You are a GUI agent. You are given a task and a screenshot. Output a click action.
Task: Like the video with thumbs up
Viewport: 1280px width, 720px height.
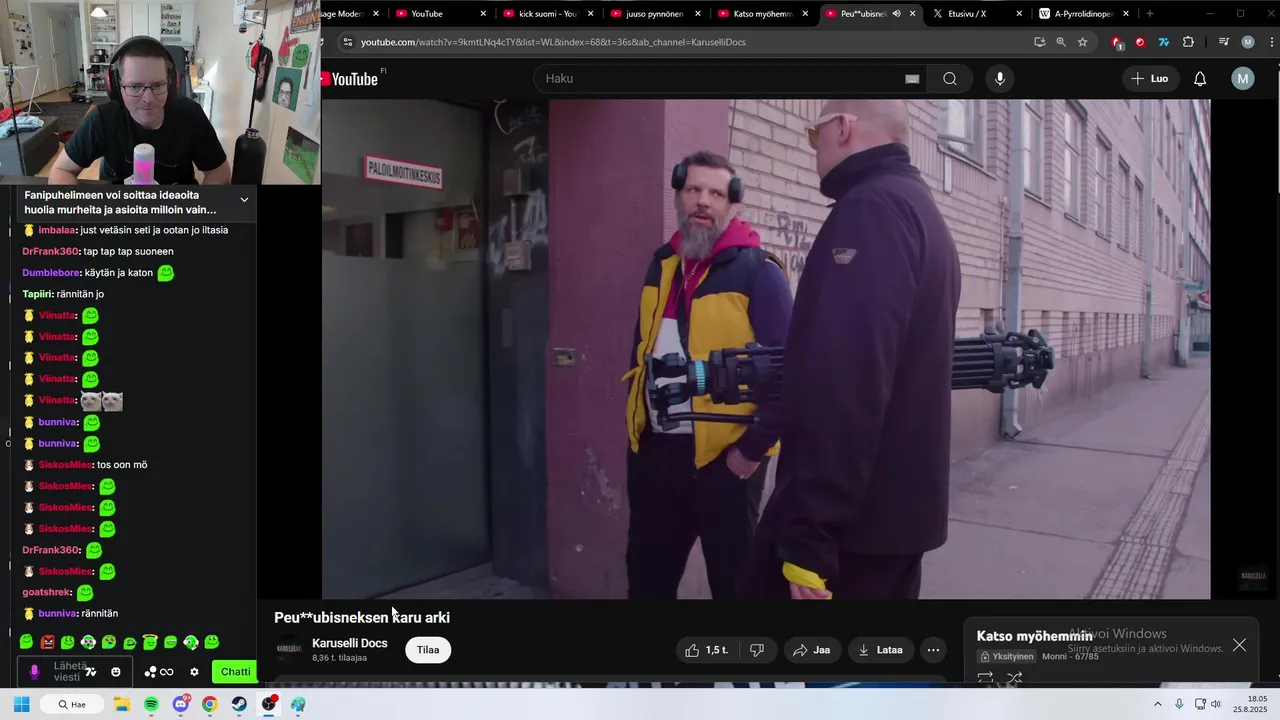coord(706,650)
